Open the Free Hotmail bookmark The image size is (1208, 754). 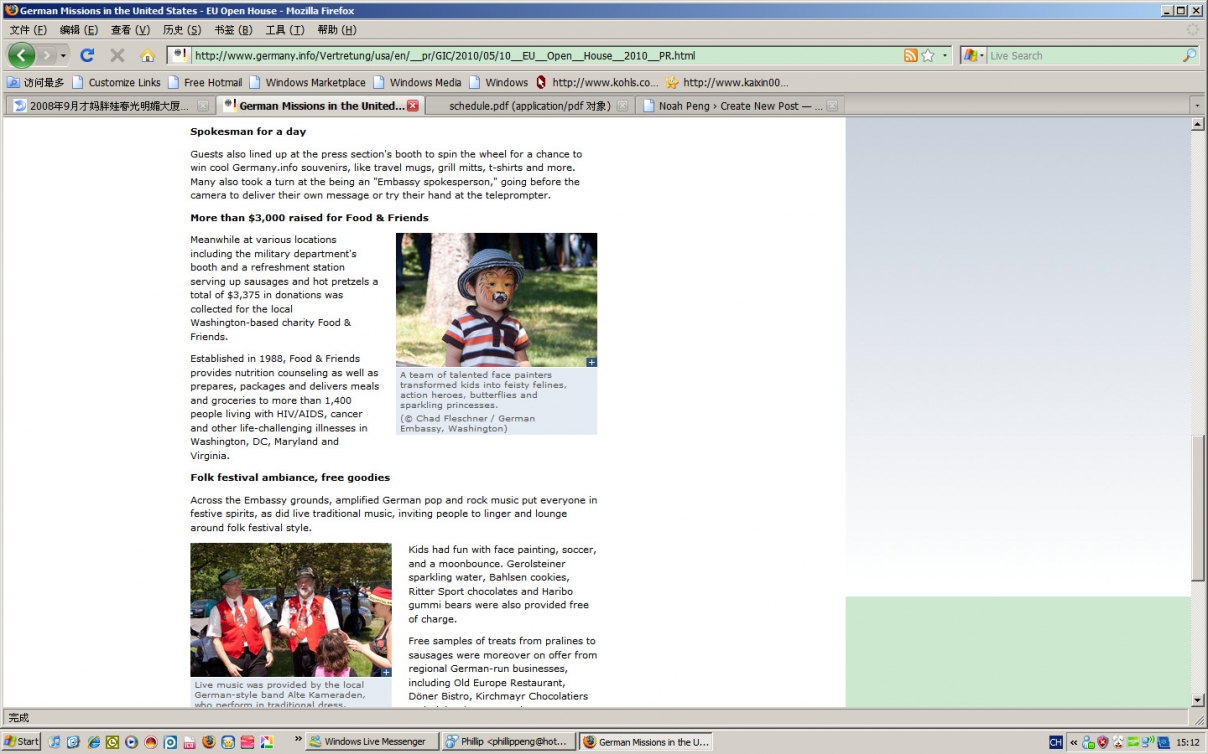pyautogui.click(x=205, y=82)
